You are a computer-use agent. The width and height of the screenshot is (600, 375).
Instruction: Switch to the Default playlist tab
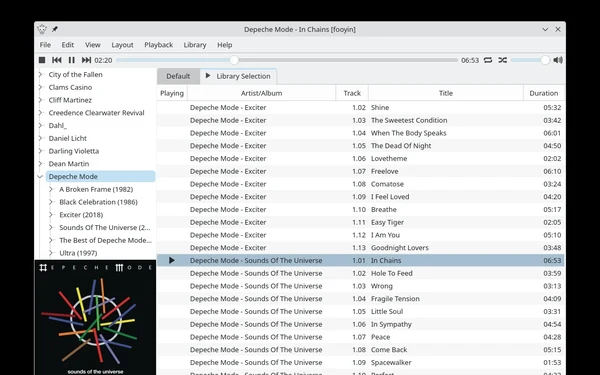pyautogui.click(x=178, y=76)
